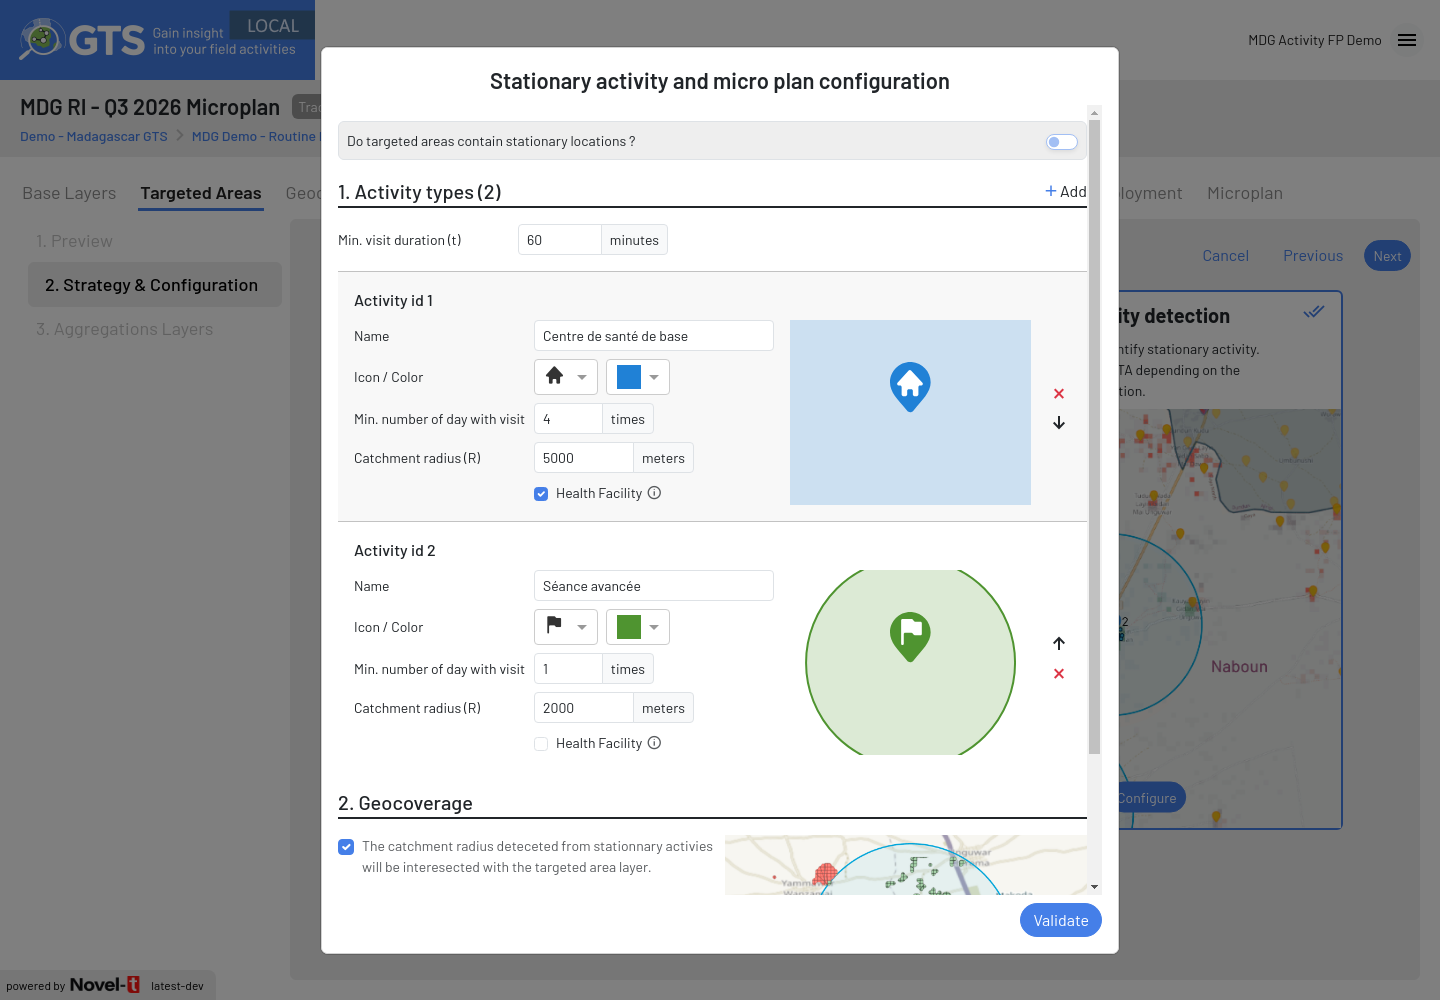Click the Cancel link
Screen dimensions: 1440x1000
(1226, 256)
